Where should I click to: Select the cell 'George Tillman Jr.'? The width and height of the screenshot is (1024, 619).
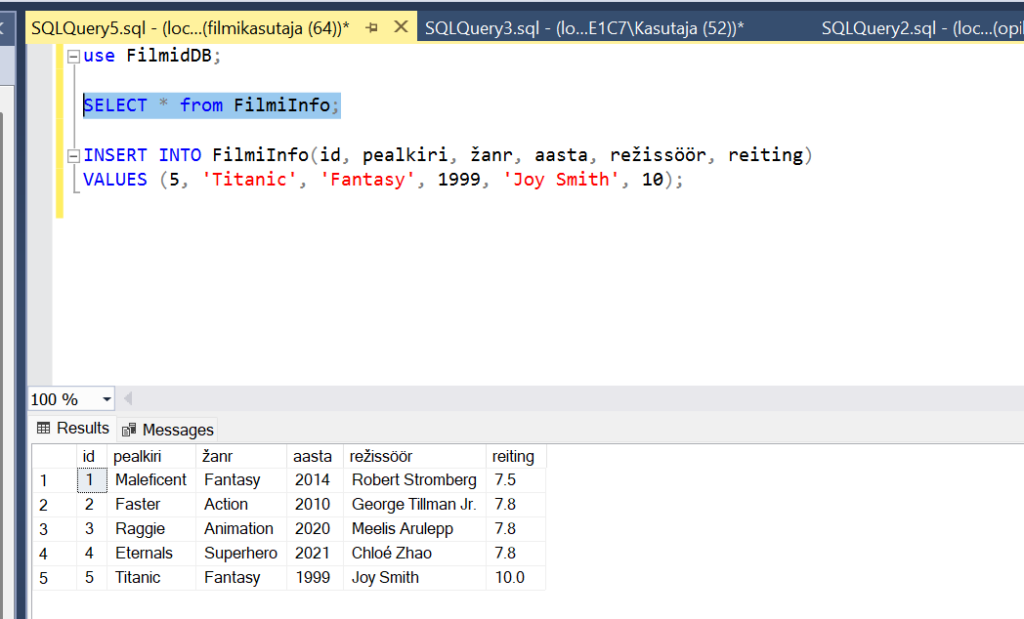pos(415,505)
